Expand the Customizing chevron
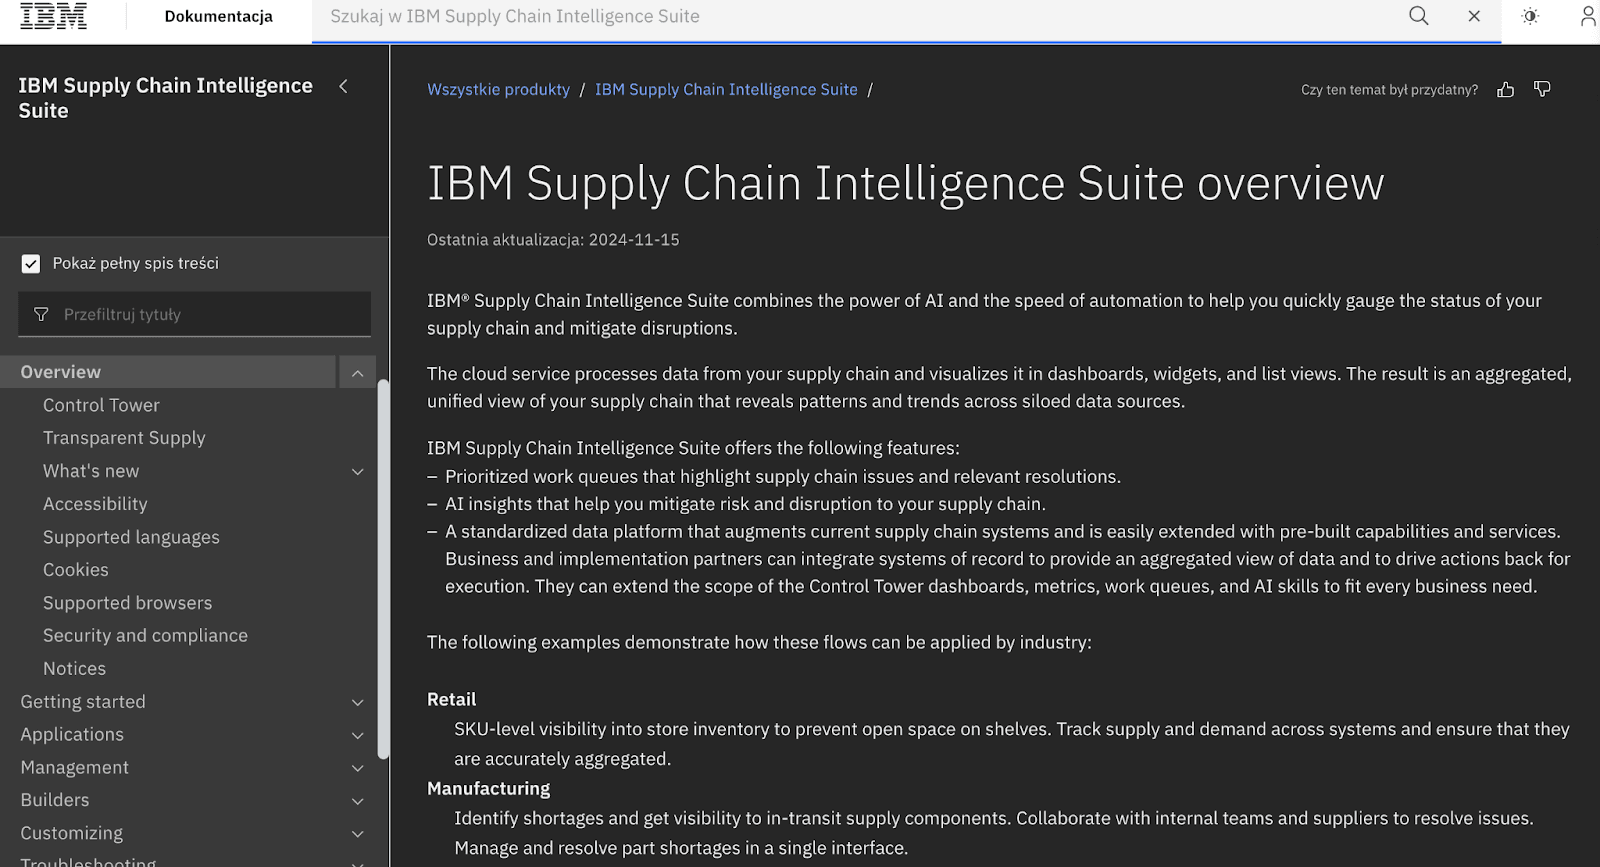The height and width of the screenshot is (867, 1600). tap(357, 834)
